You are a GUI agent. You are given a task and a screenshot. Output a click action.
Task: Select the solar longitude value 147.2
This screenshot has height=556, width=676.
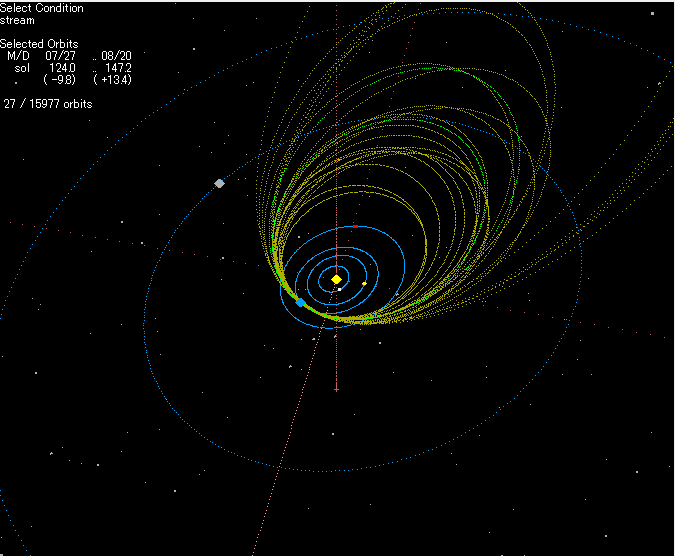[x=117, y=68]
